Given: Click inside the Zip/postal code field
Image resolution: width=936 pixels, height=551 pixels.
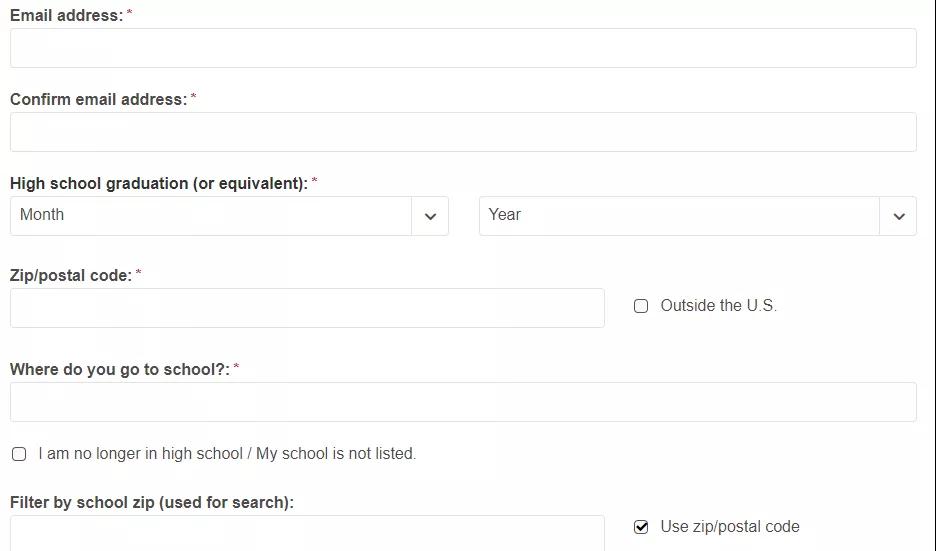Looking at the screenshot, I should (x=307, y=308).
